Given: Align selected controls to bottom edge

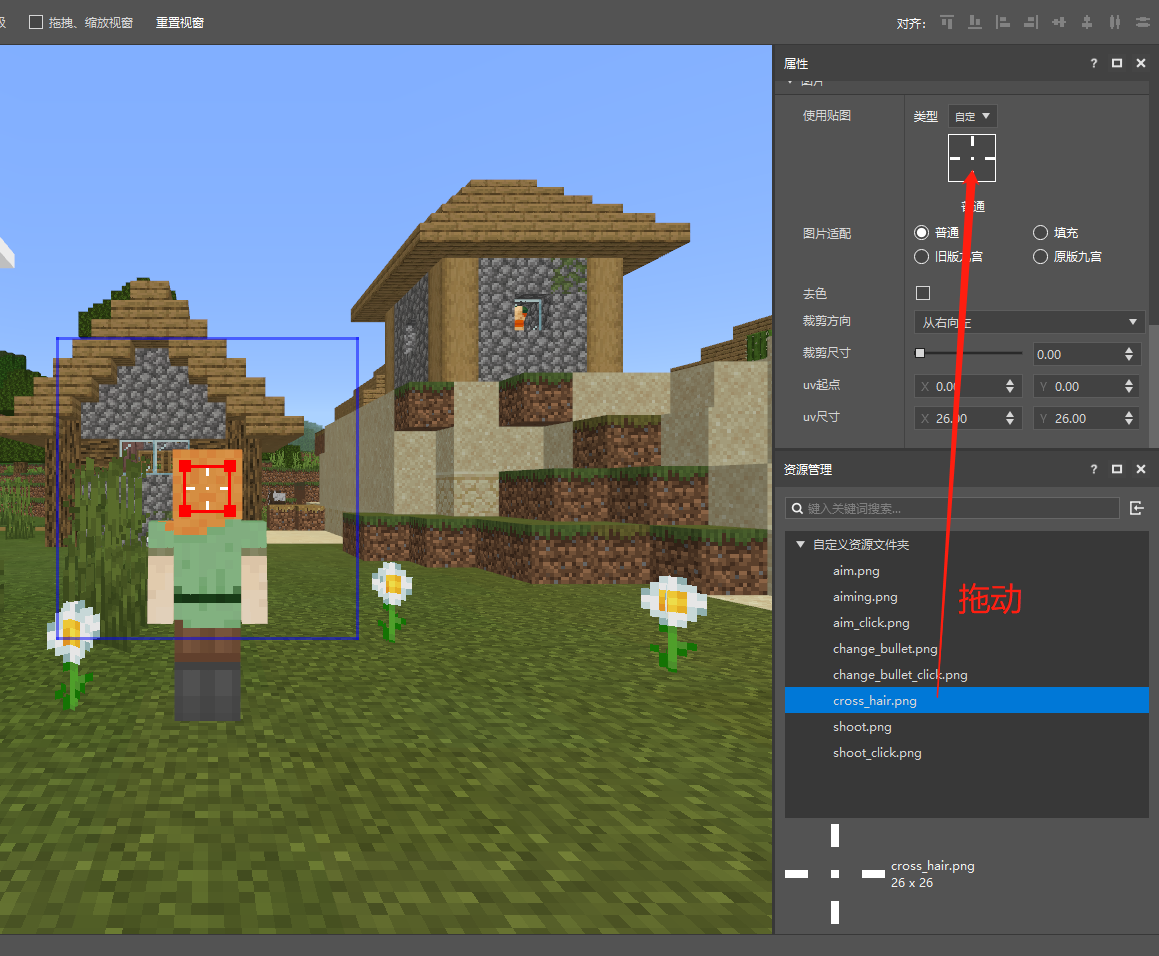Looking at the screenshot, I should point(975,22).
